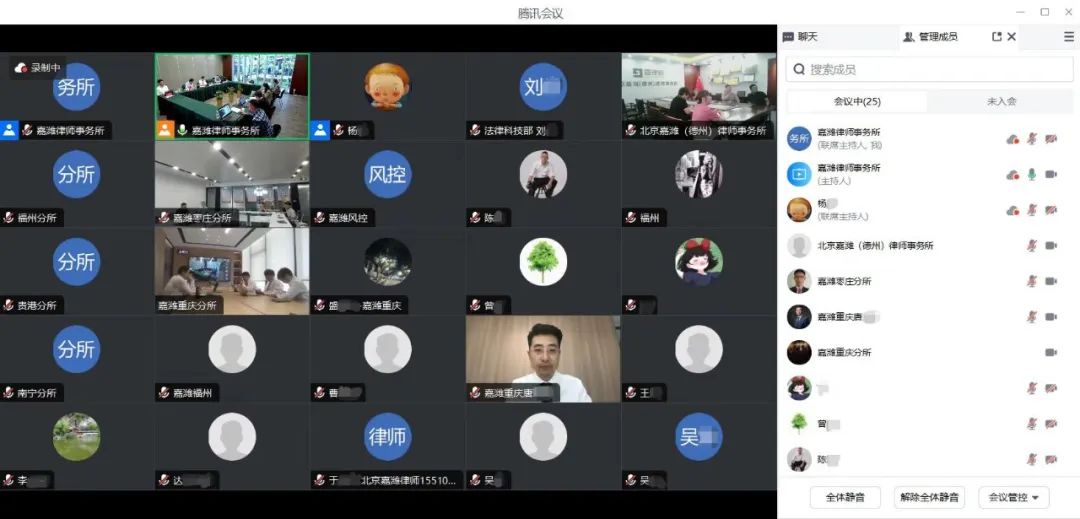Click 嘉潍重庆分所 name in member list

(844, 352)
